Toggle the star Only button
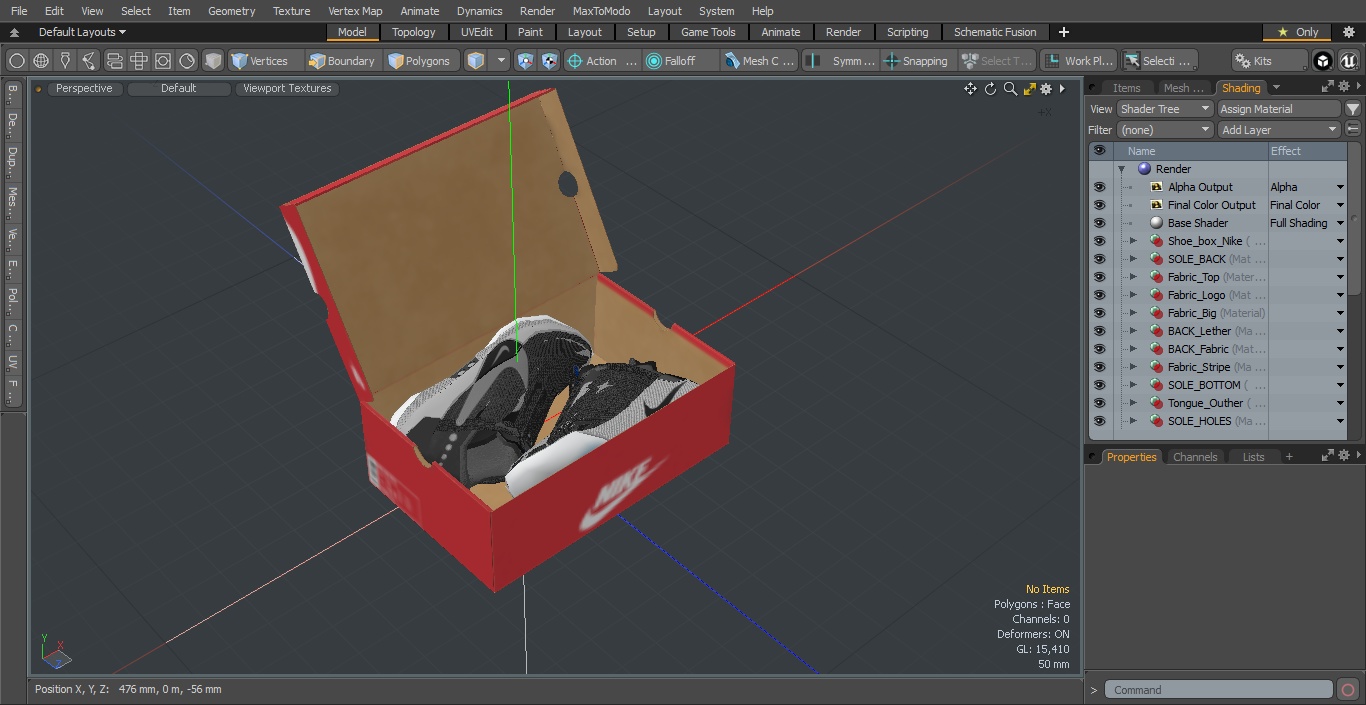Screen dimensions: 1366x705 (1298, 32)
